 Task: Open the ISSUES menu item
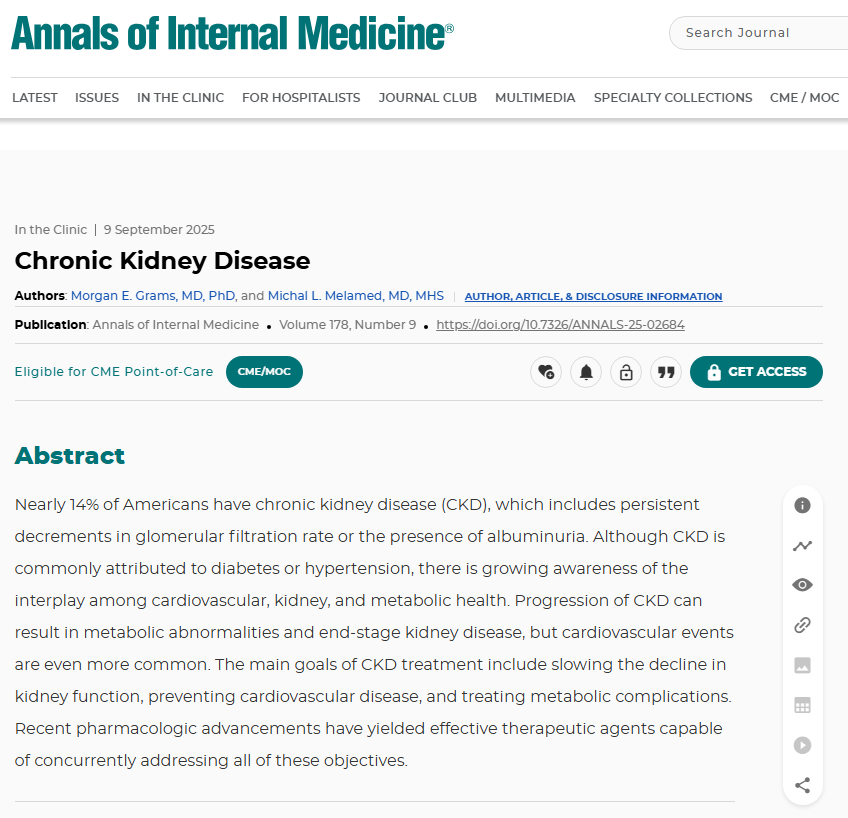(97, 98)
